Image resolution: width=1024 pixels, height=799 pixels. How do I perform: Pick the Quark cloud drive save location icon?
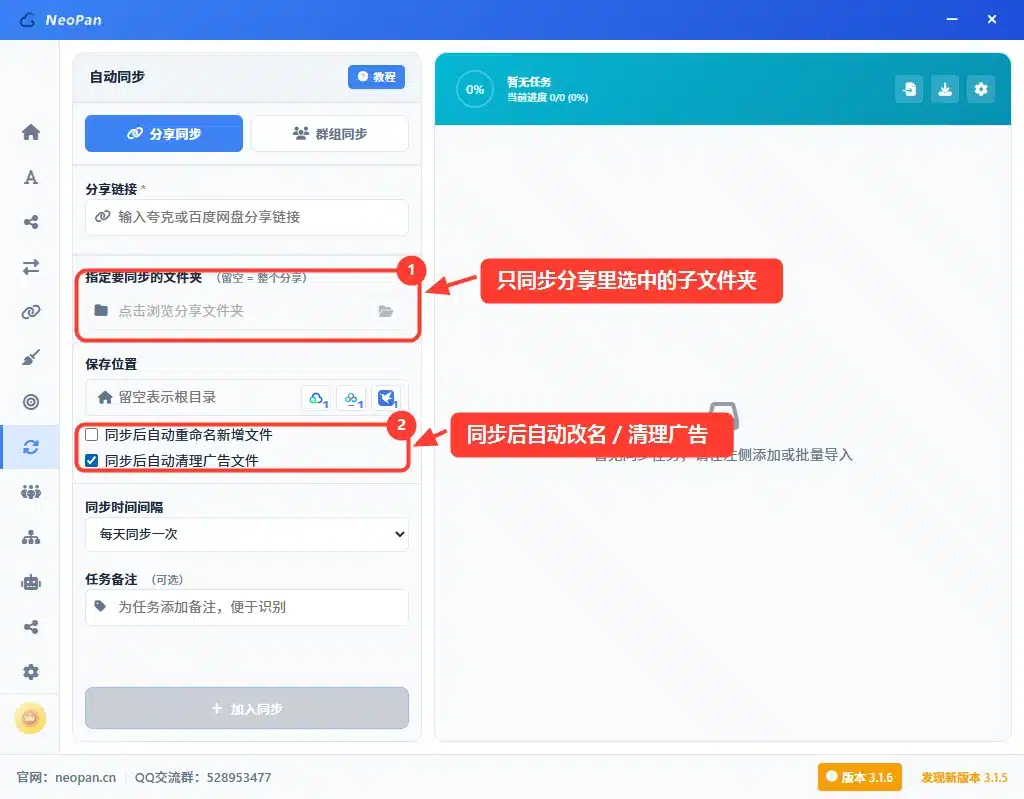(317, 398)
